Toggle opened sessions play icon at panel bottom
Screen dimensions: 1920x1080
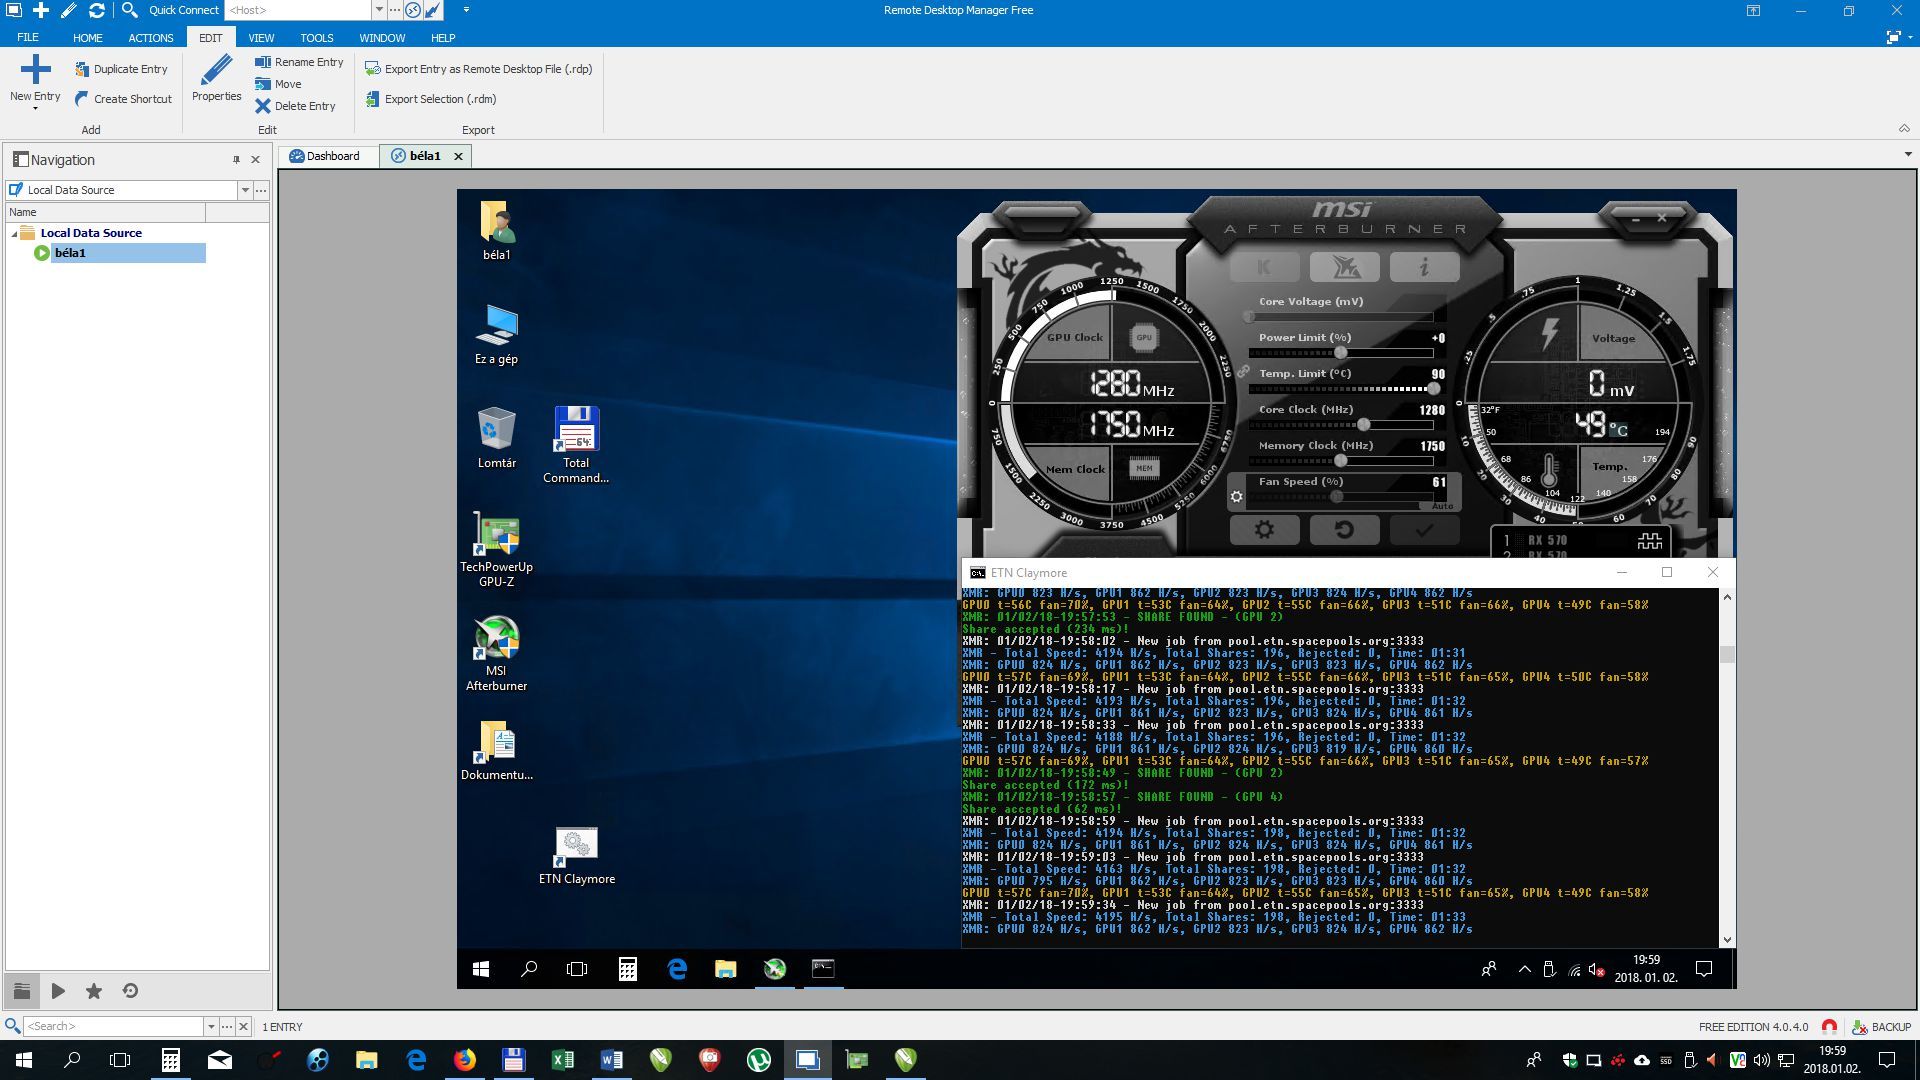[x=58, y=991]
